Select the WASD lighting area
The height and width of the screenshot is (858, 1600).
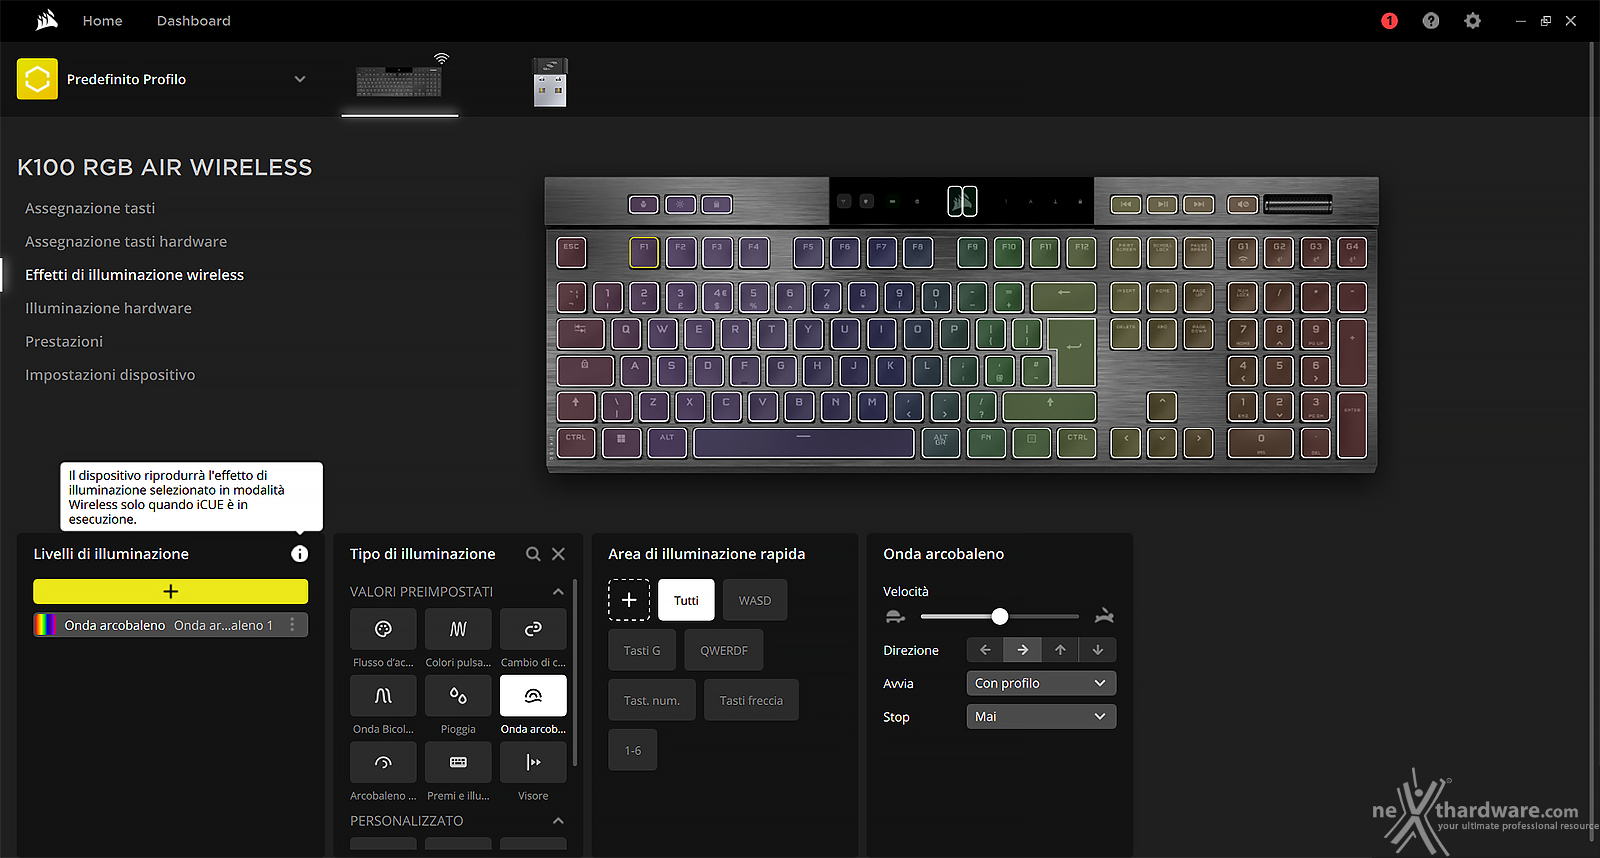point(755,600)
